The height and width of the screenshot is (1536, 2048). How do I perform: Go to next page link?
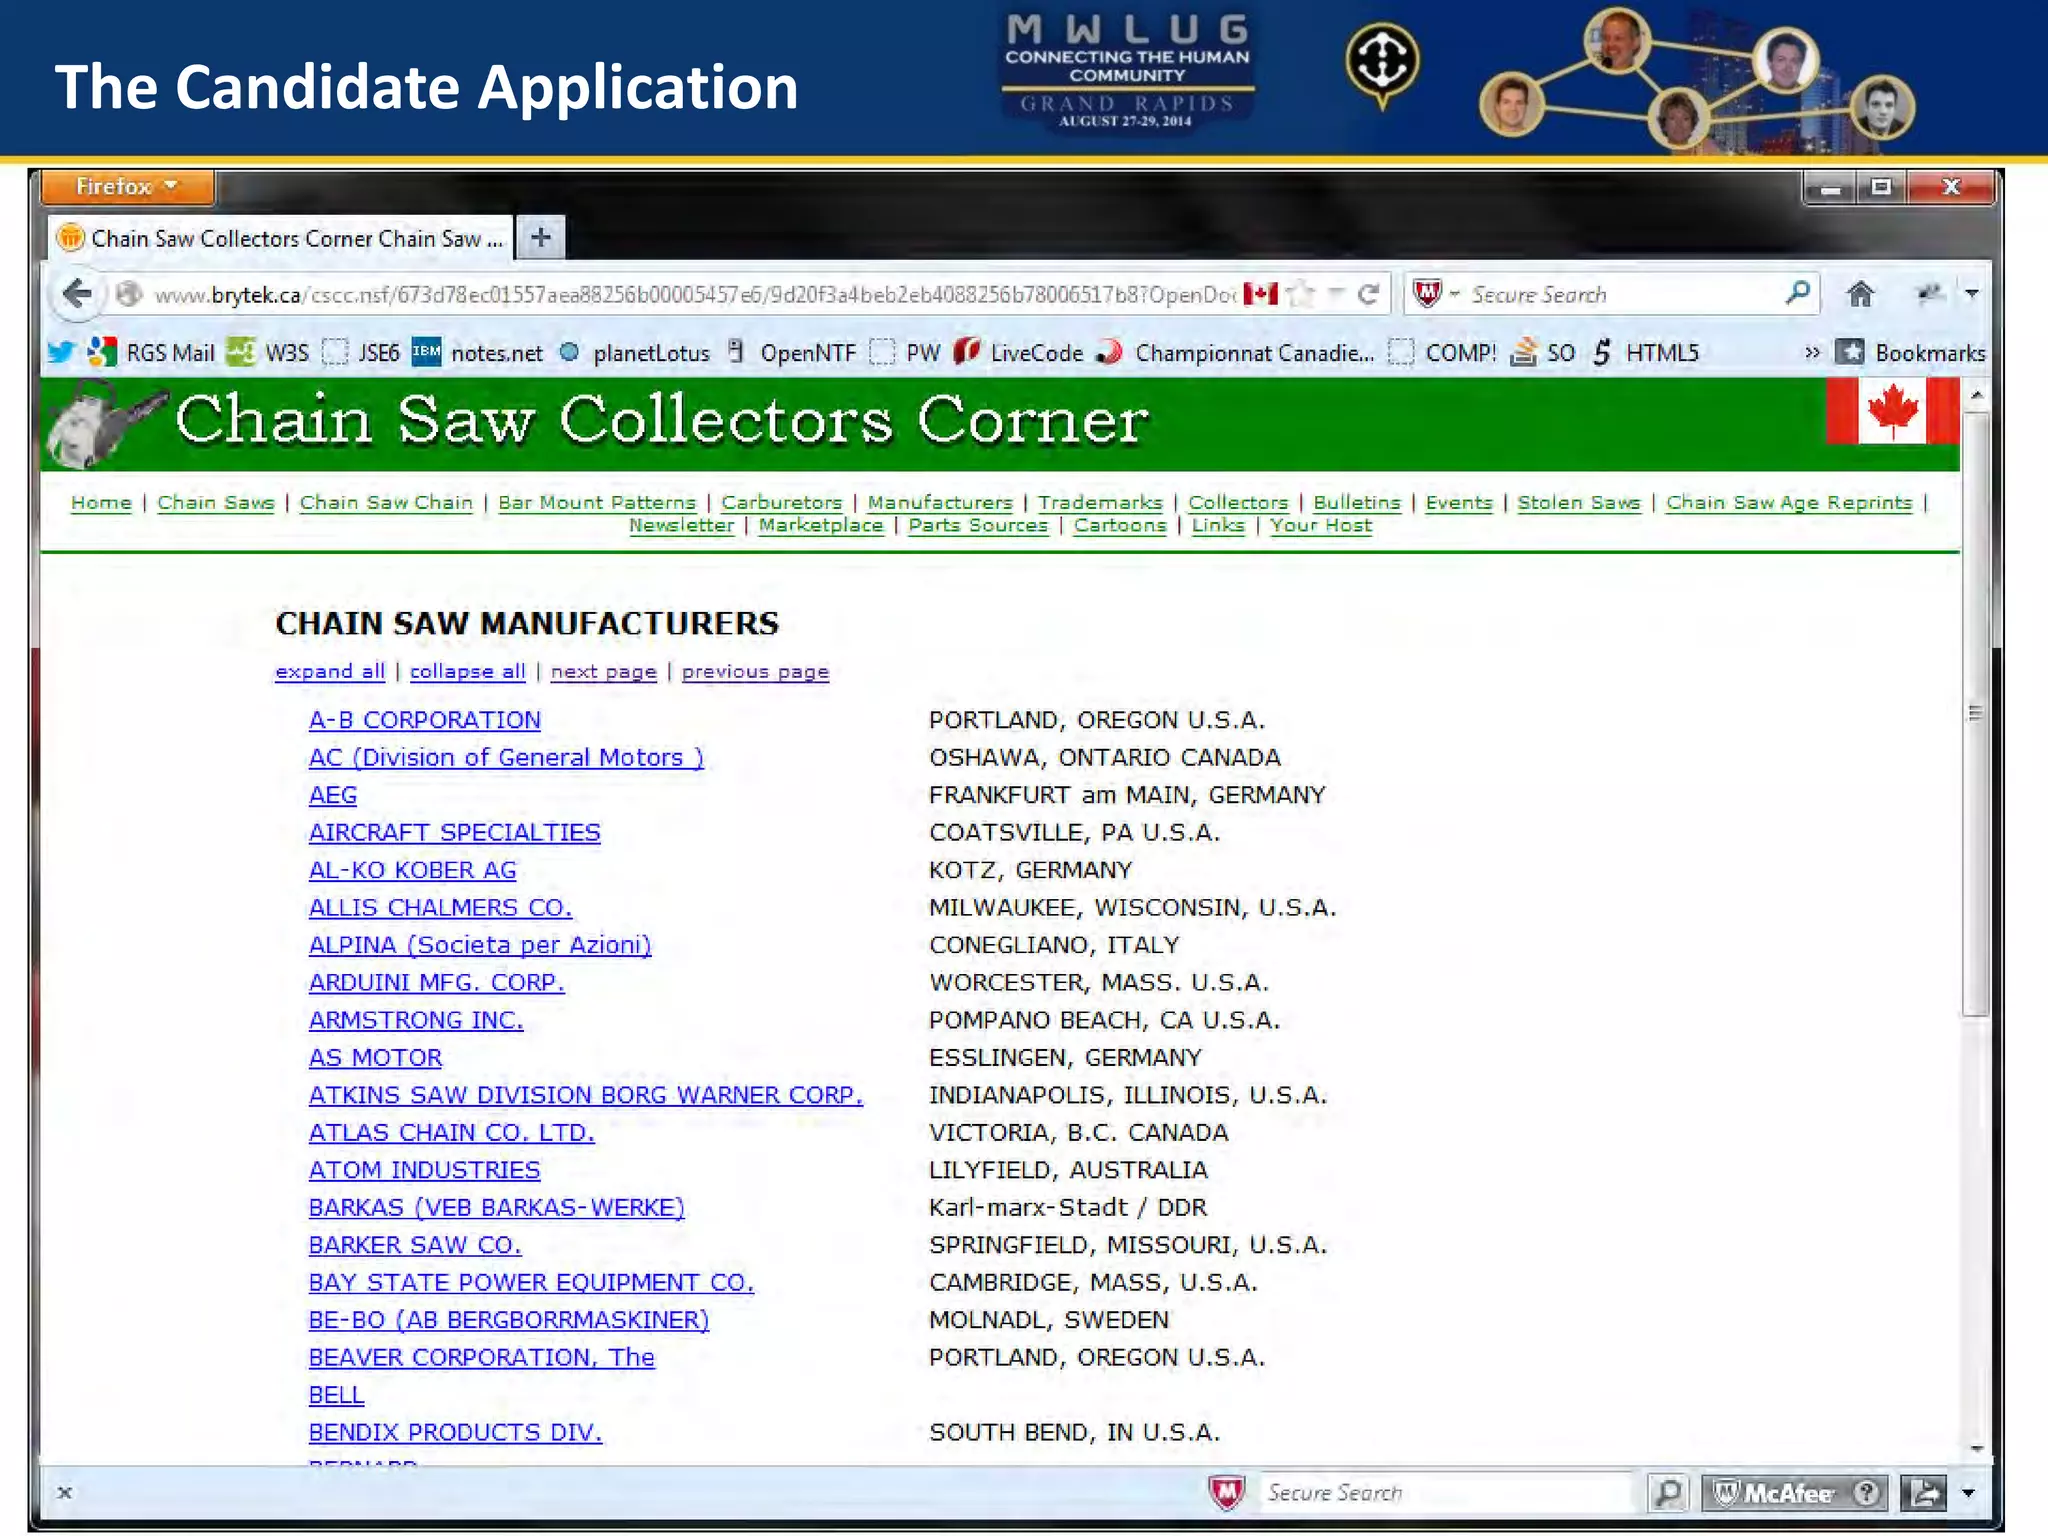(604, 672)
